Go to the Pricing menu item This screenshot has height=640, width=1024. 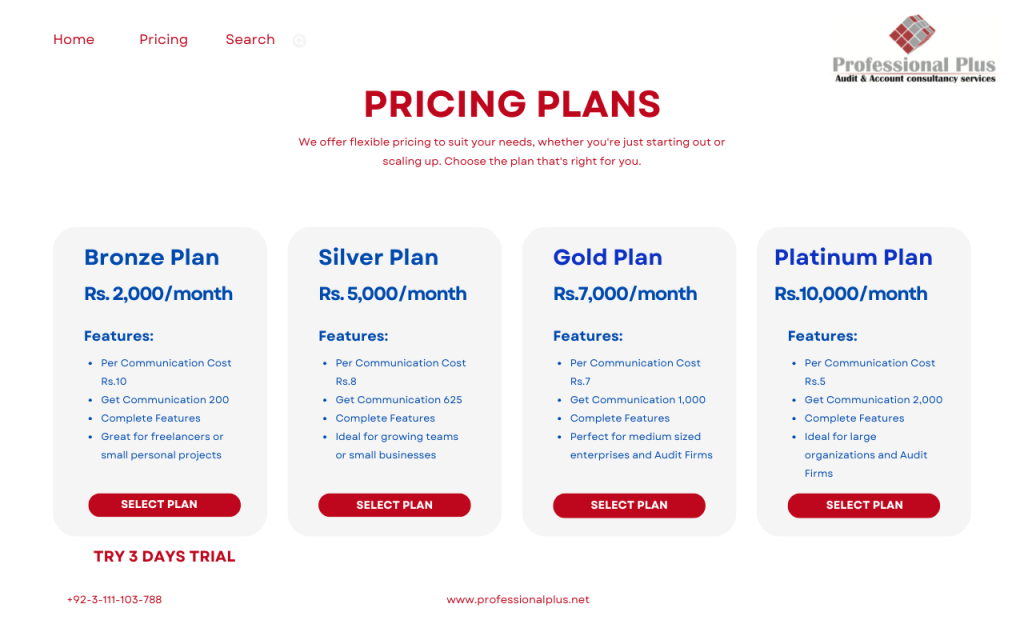tap(163, 40)
